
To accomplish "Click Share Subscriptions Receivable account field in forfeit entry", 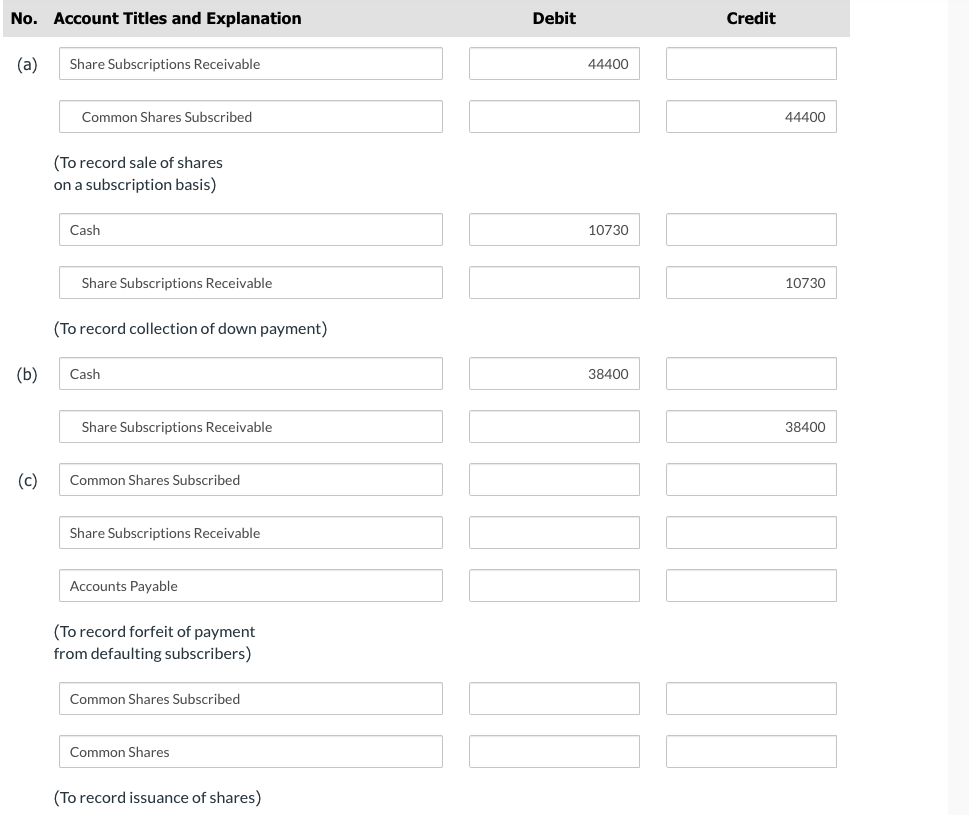I will (x=251, y=533).
